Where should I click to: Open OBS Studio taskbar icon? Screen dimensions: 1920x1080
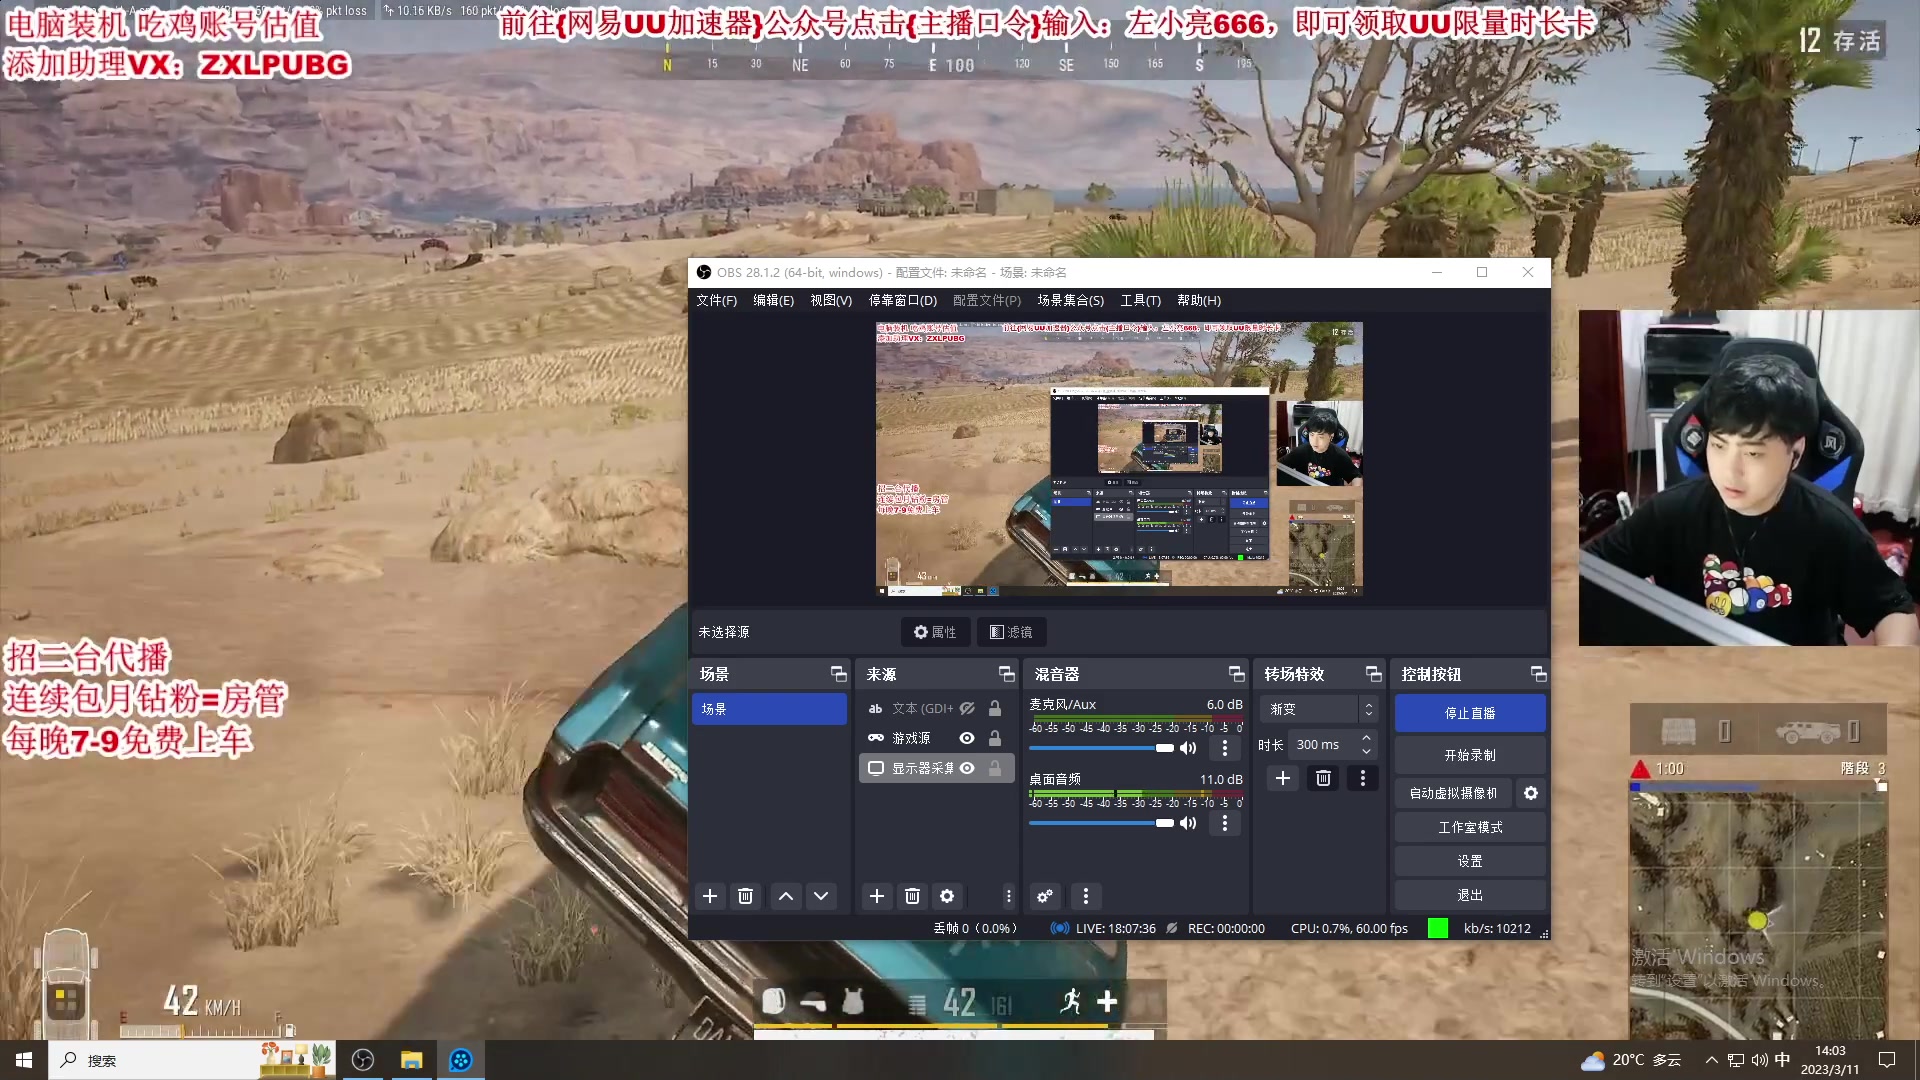tap(363, 1060)
